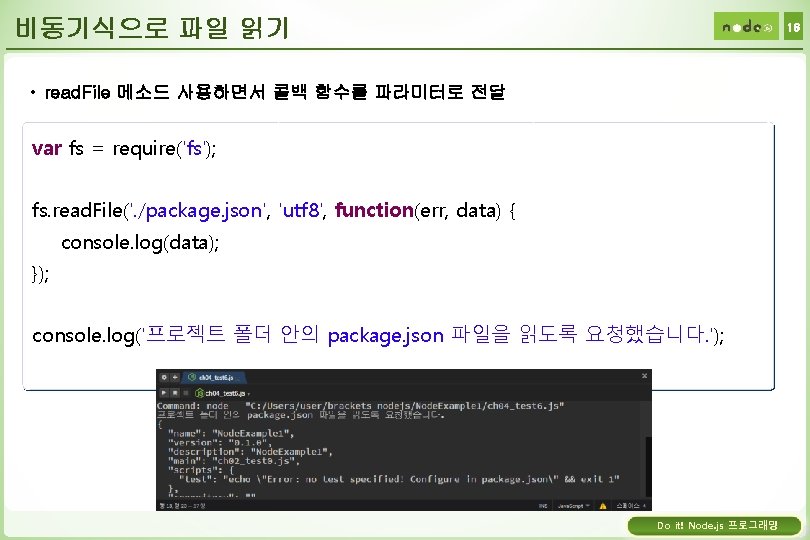
Task: Click the Node.js hexagon icon beside ch04_test6.js
Action: click(x=199, y=393)
